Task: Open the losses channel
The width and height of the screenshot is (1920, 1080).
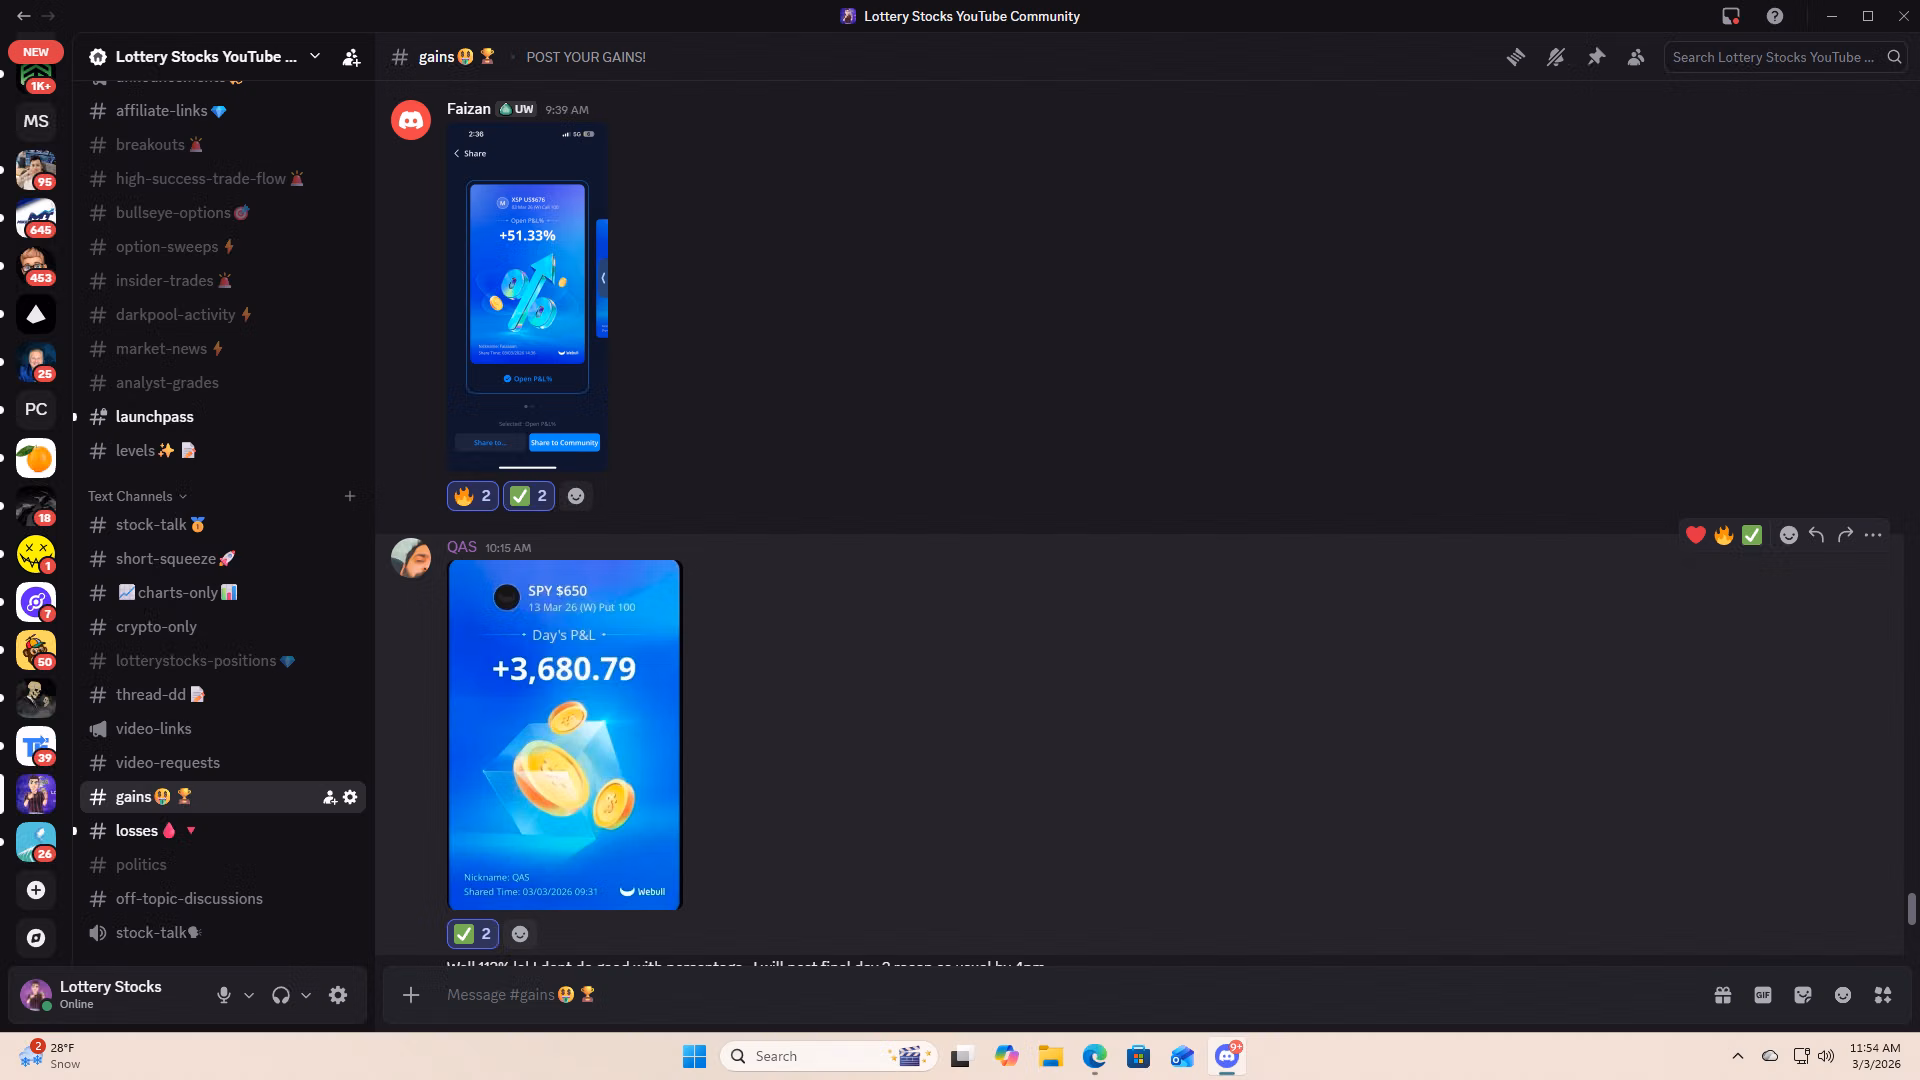Action: pos(222,831)
